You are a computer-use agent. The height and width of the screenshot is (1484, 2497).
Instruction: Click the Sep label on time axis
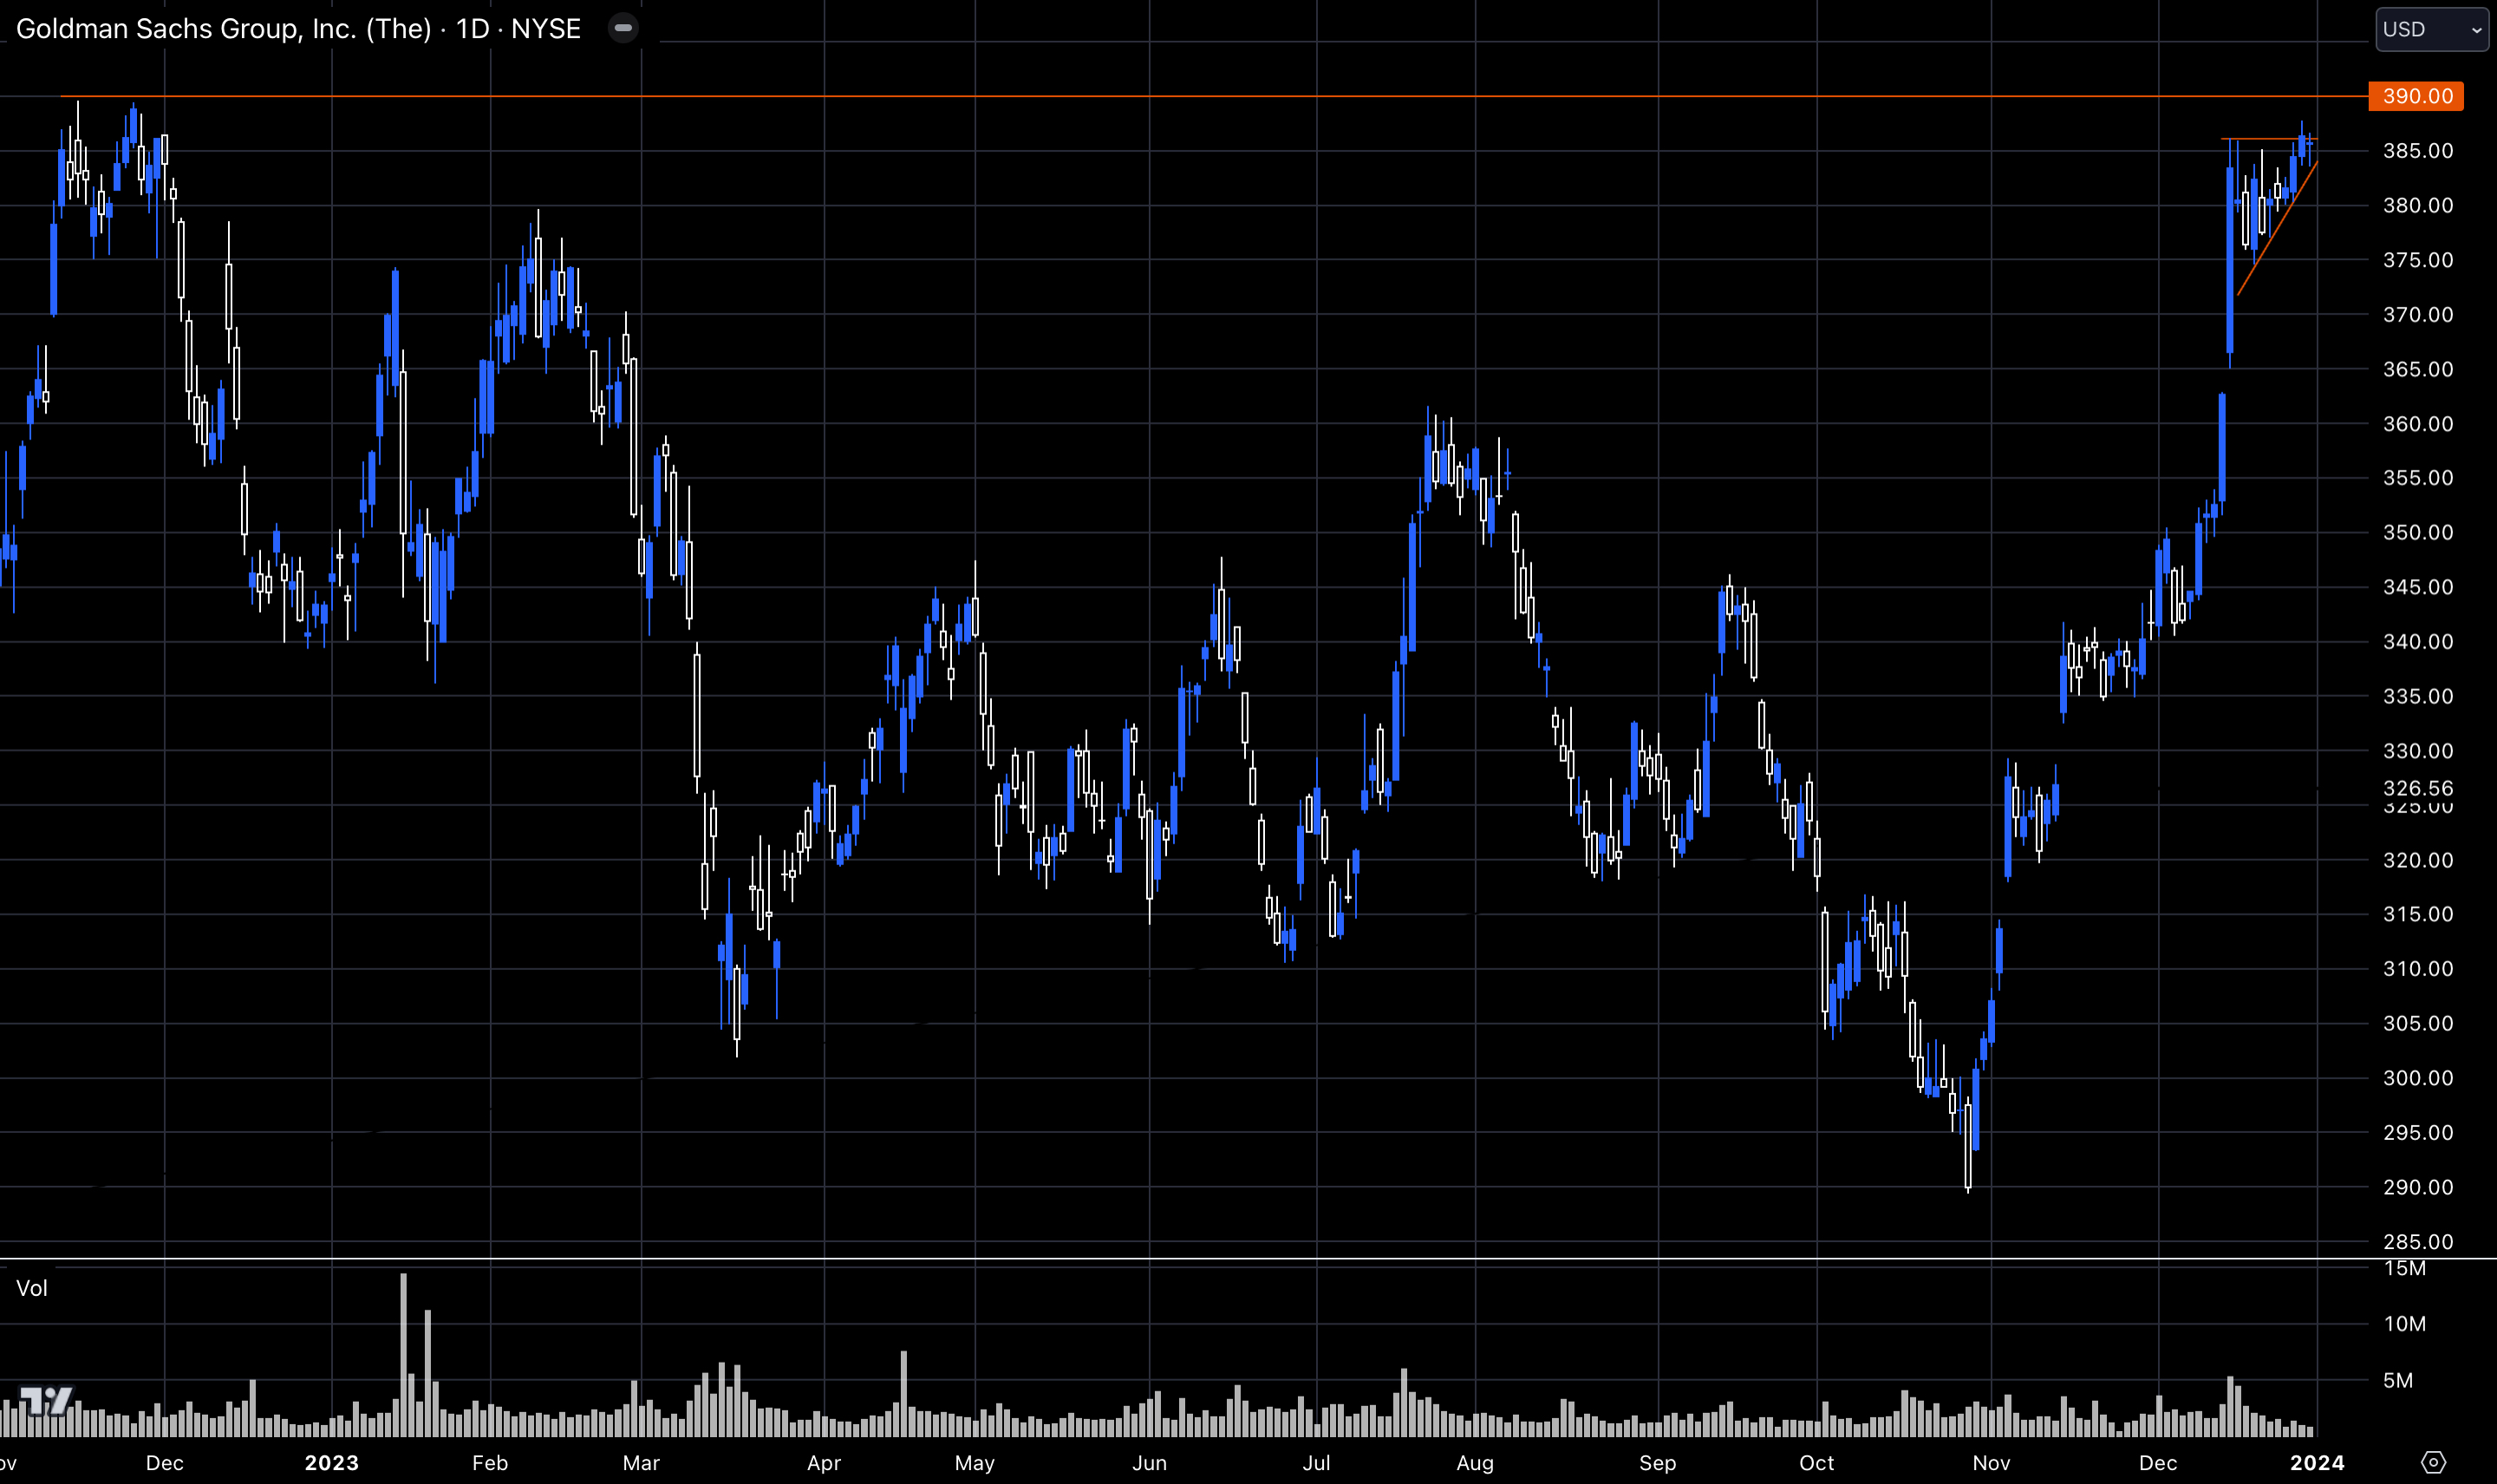[x=1657, y=1462]
